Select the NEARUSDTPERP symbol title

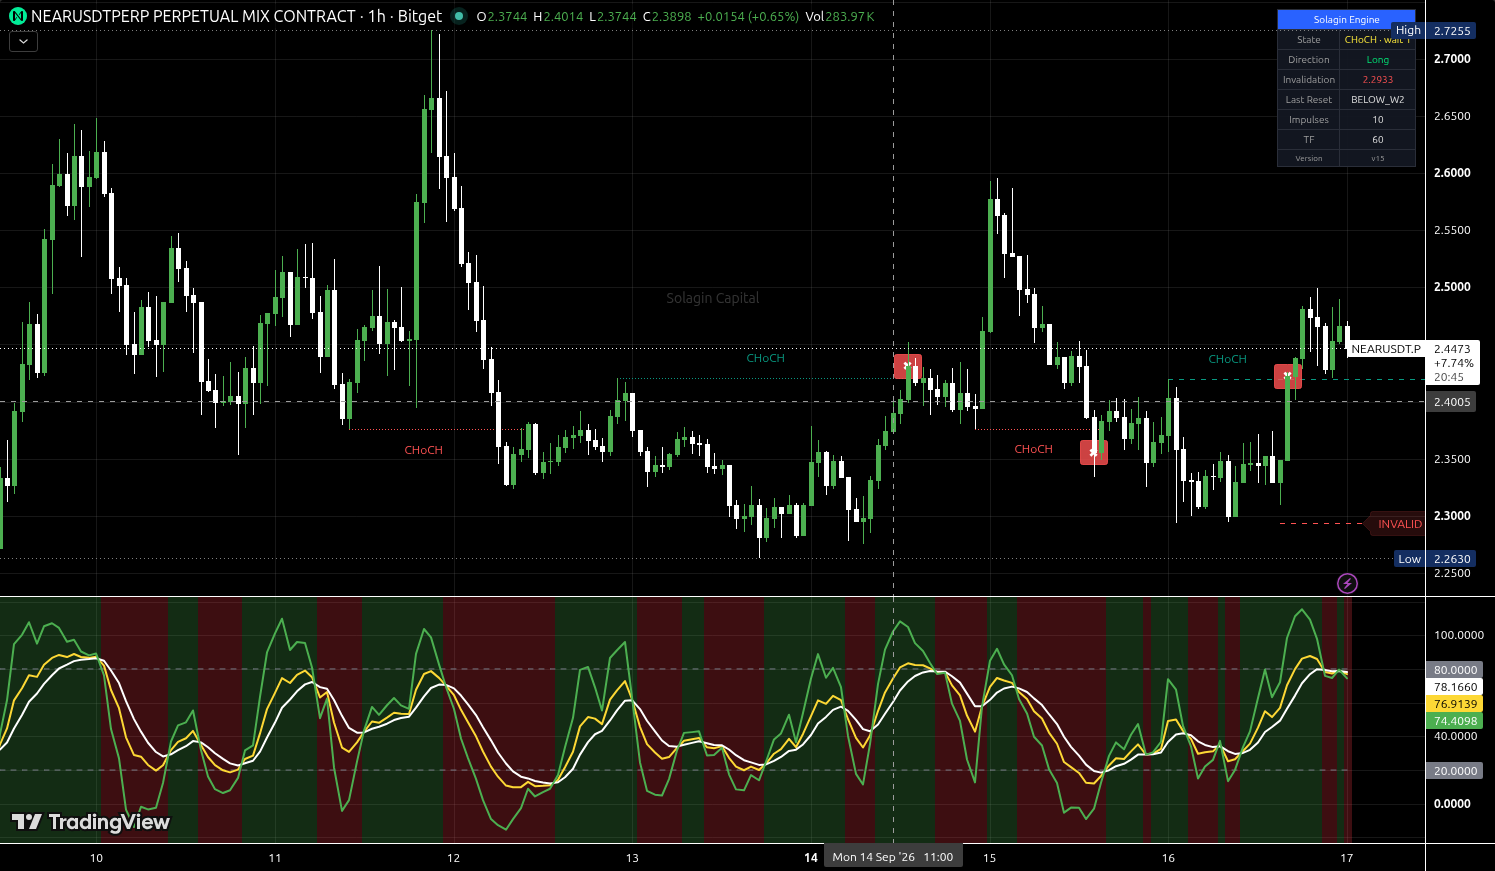(193, 16)
